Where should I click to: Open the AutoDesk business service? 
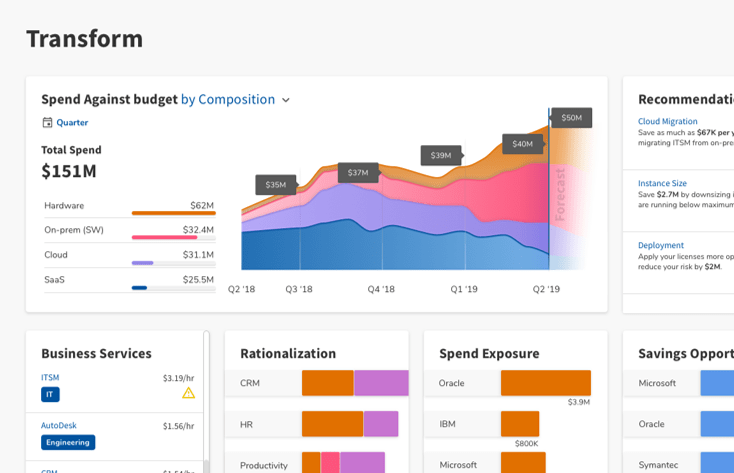pos(58,425)
